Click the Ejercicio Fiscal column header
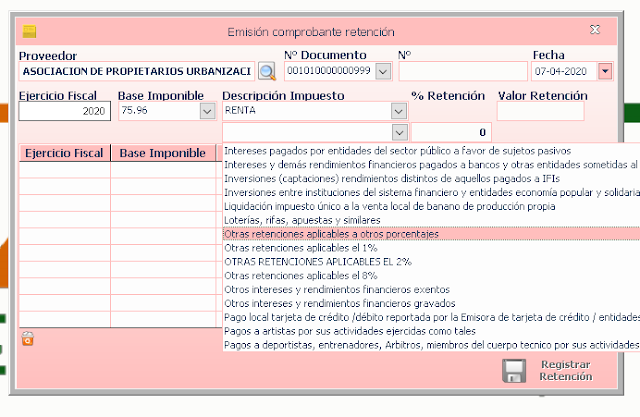The height and width of the screenshot is (417, 640). [x=64, y=153]
